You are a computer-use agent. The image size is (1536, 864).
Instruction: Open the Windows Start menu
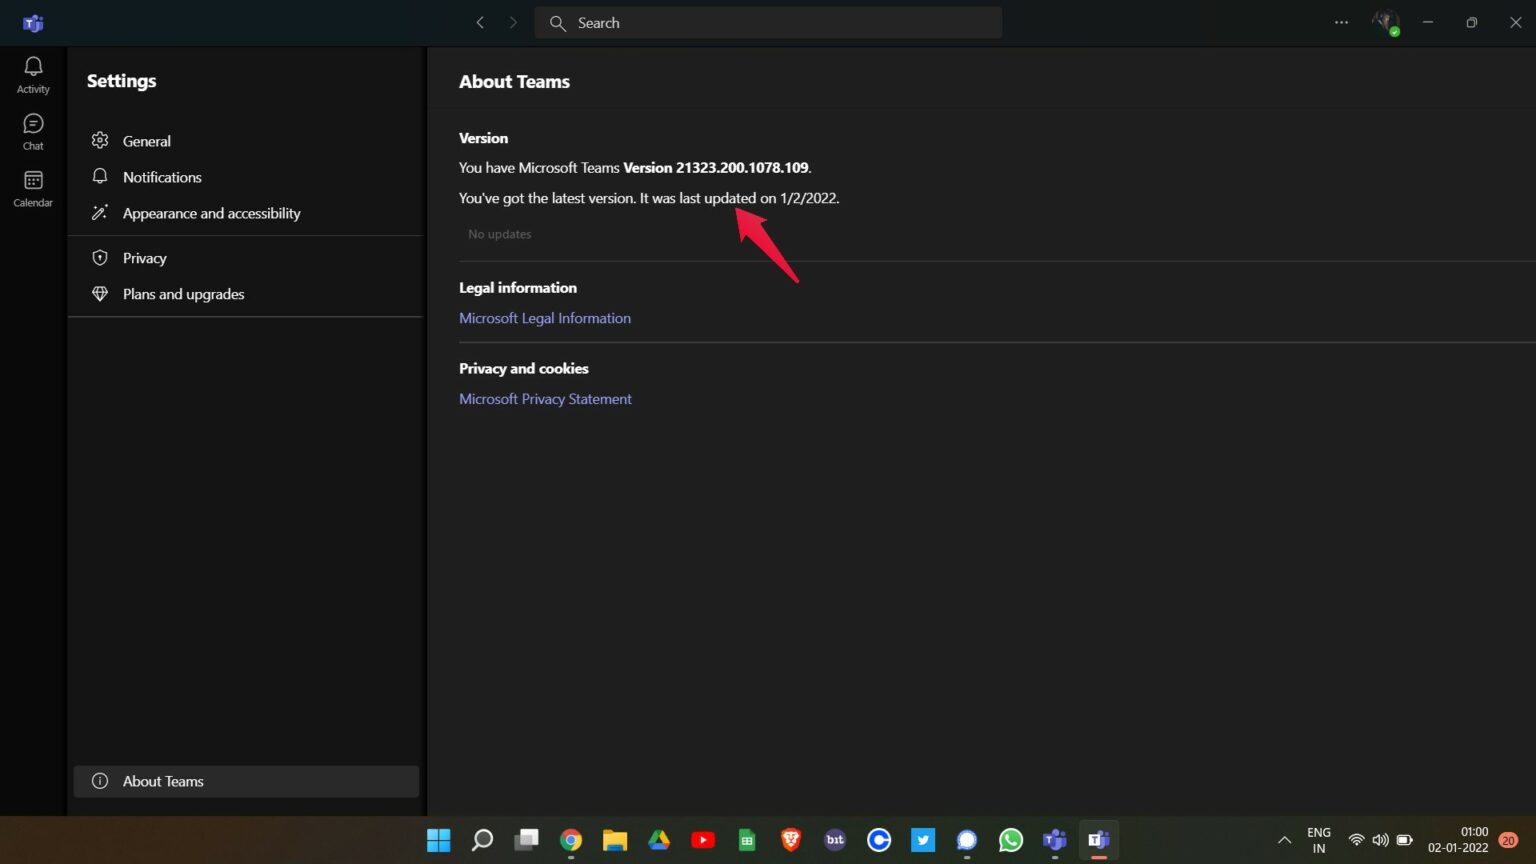click(x=438, y=840)
